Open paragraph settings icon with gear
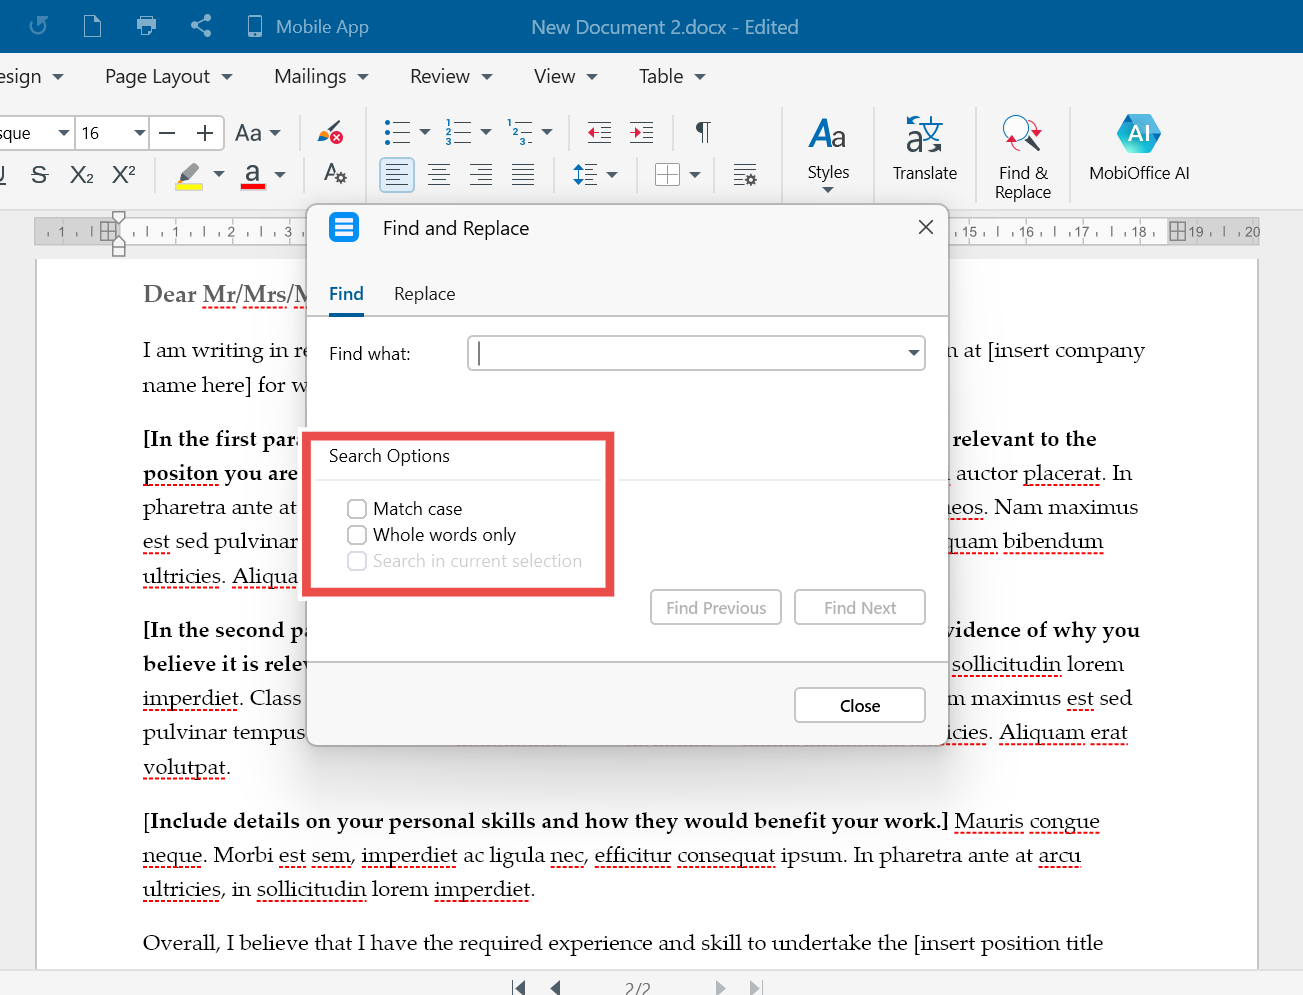This screenshot has height=995, width=1303. pyautogui.click(x=745, y=175)
